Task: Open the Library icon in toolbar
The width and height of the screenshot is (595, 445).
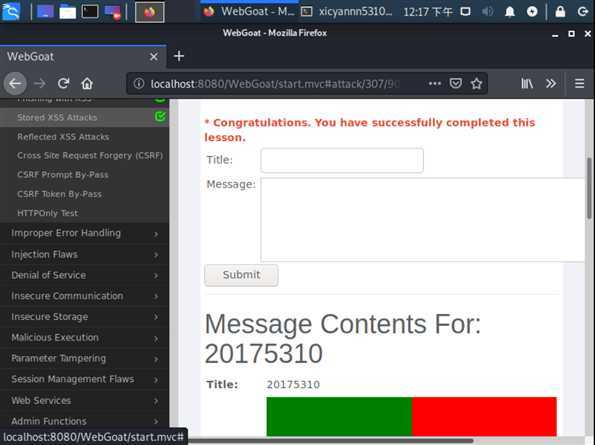Action: [x=527, y=83]
